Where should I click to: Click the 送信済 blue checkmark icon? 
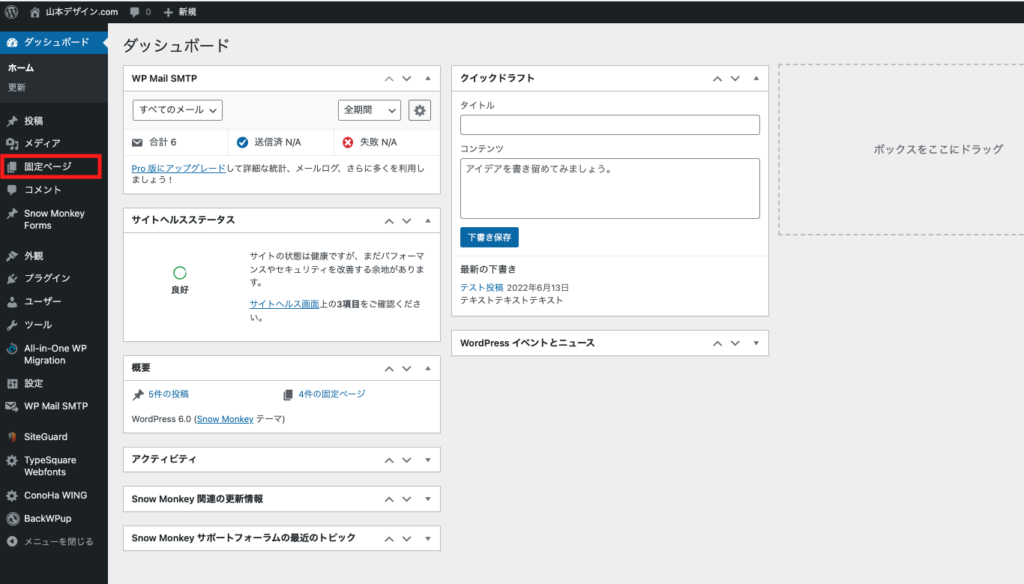click(242, 142)
